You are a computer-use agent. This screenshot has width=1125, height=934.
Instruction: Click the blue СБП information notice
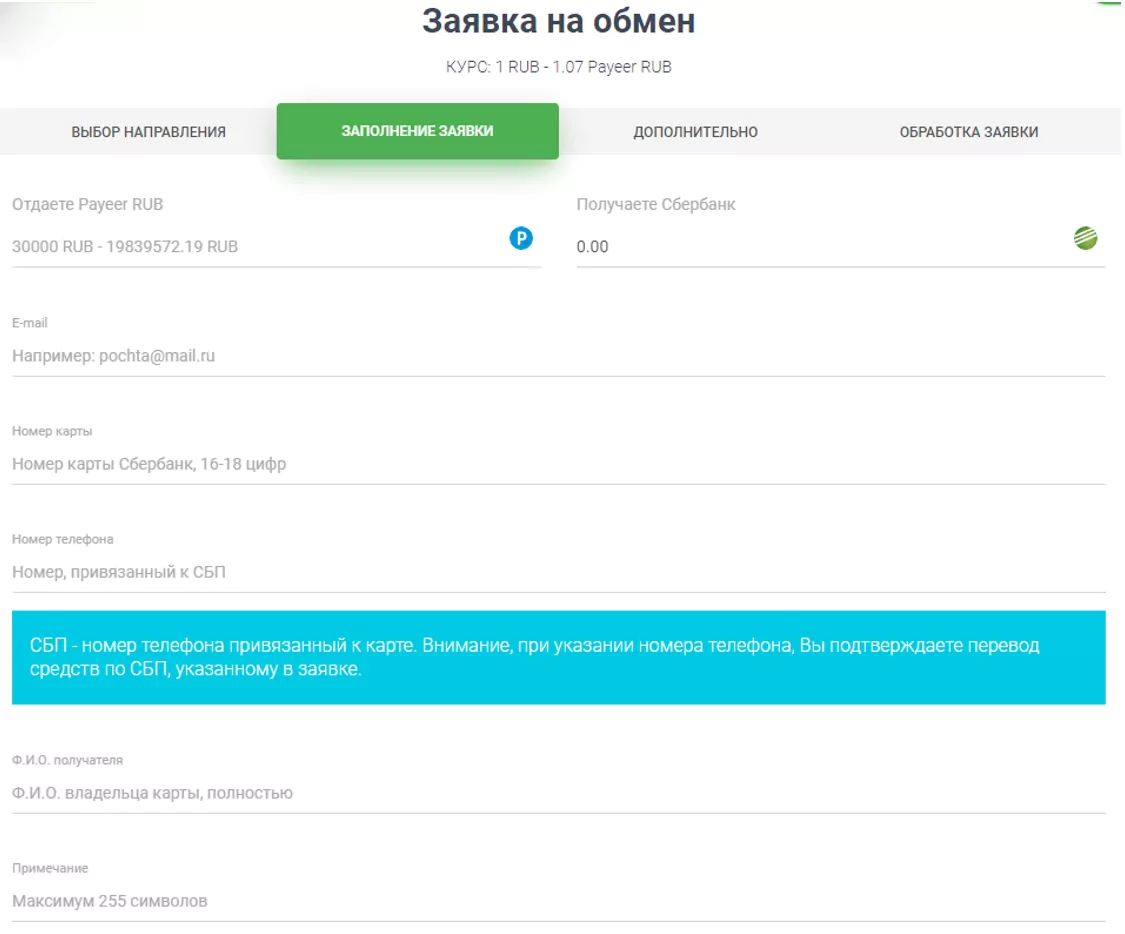(558, 657)
